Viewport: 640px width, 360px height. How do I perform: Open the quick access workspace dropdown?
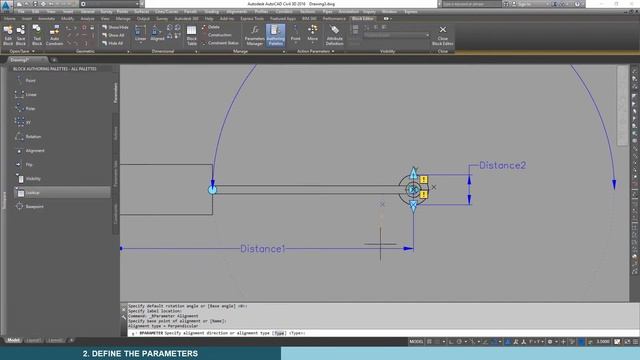pyautogui.click(x=110, y=4)
